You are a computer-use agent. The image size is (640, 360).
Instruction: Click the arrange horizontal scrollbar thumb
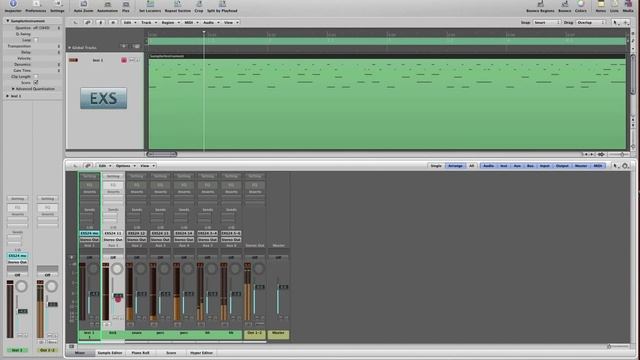pyautogui.click(x=162, y=154)
